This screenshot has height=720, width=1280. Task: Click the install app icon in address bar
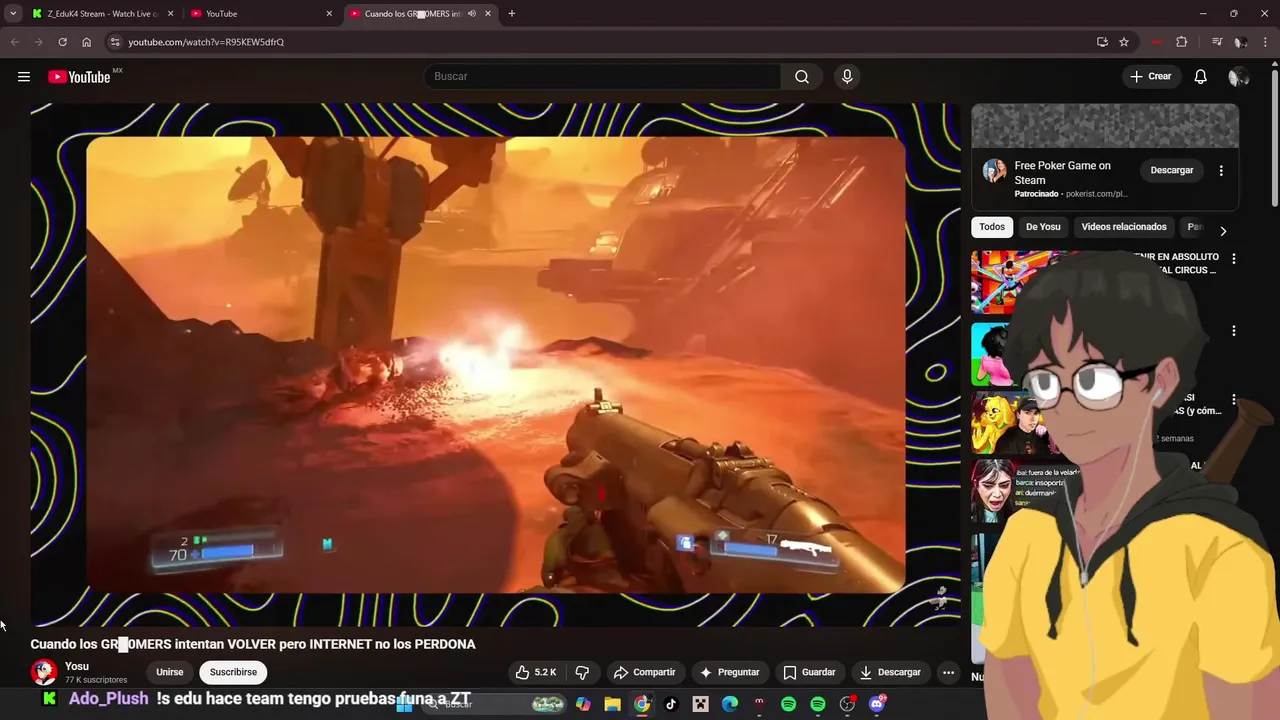(1102, 42)
